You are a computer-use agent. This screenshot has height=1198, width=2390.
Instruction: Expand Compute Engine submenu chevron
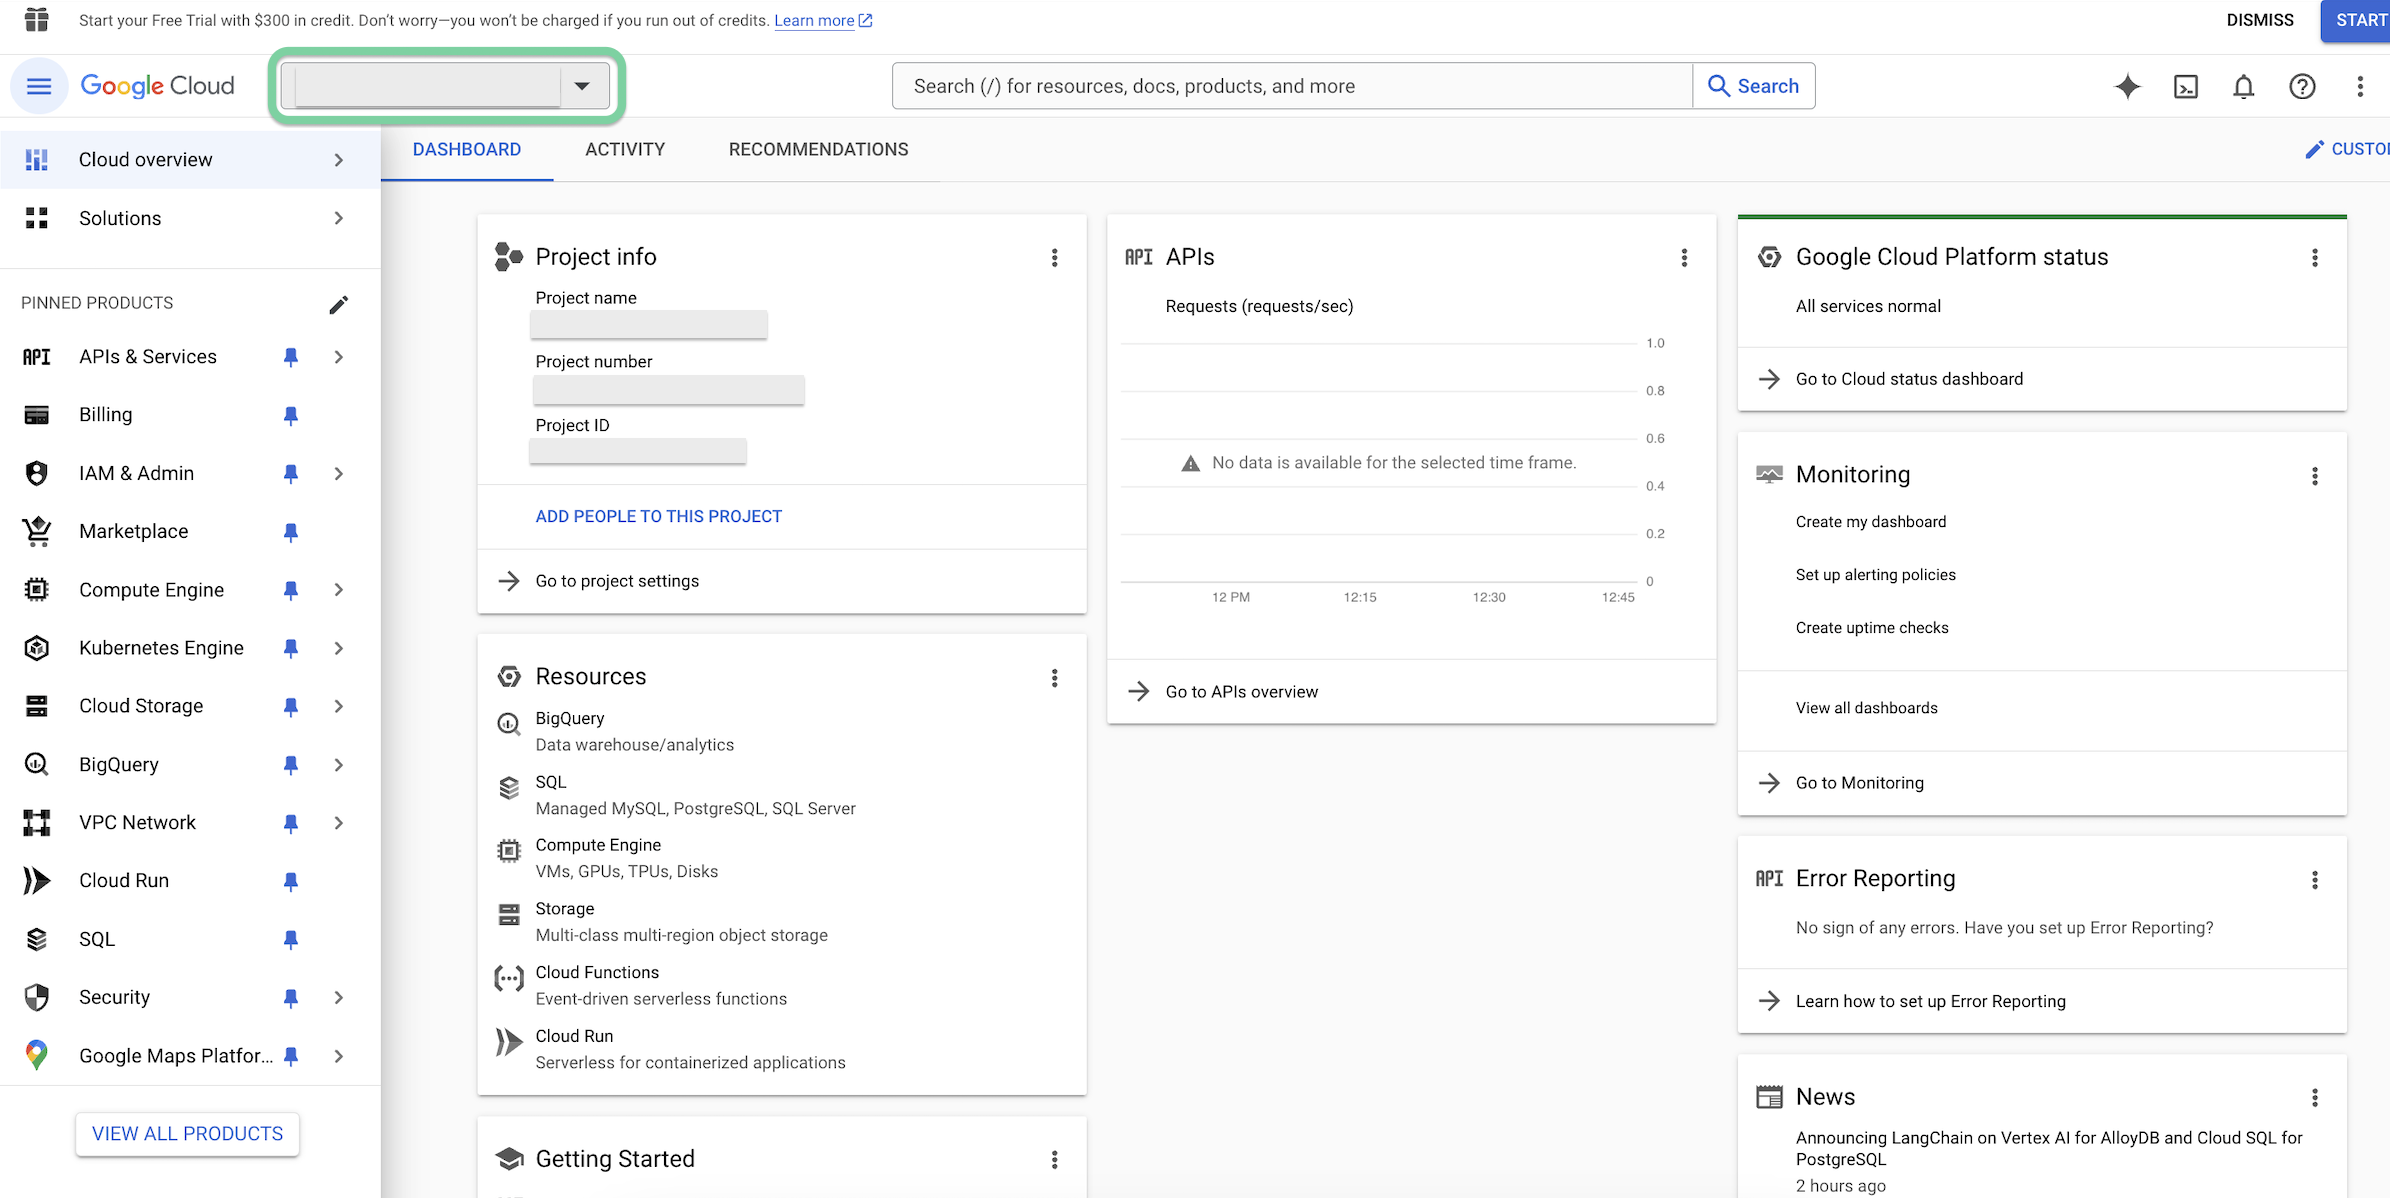pos(339,590)
